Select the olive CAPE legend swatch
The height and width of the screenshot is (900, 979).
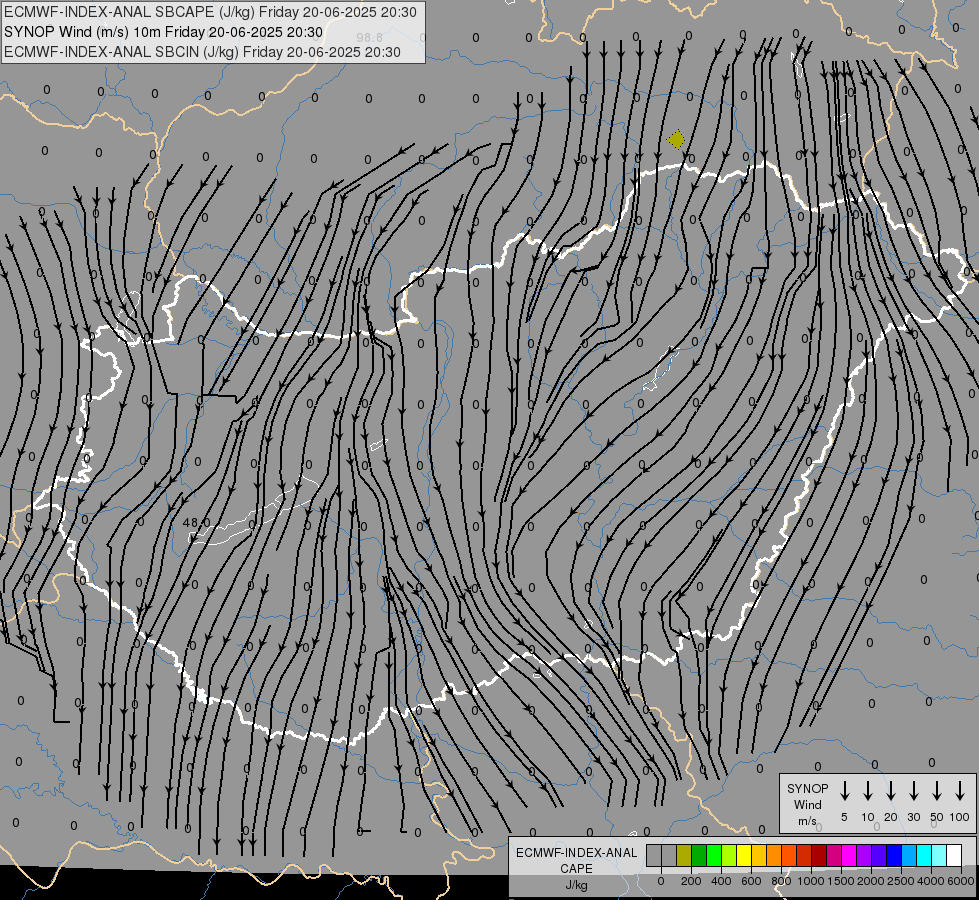pos(684,855)
